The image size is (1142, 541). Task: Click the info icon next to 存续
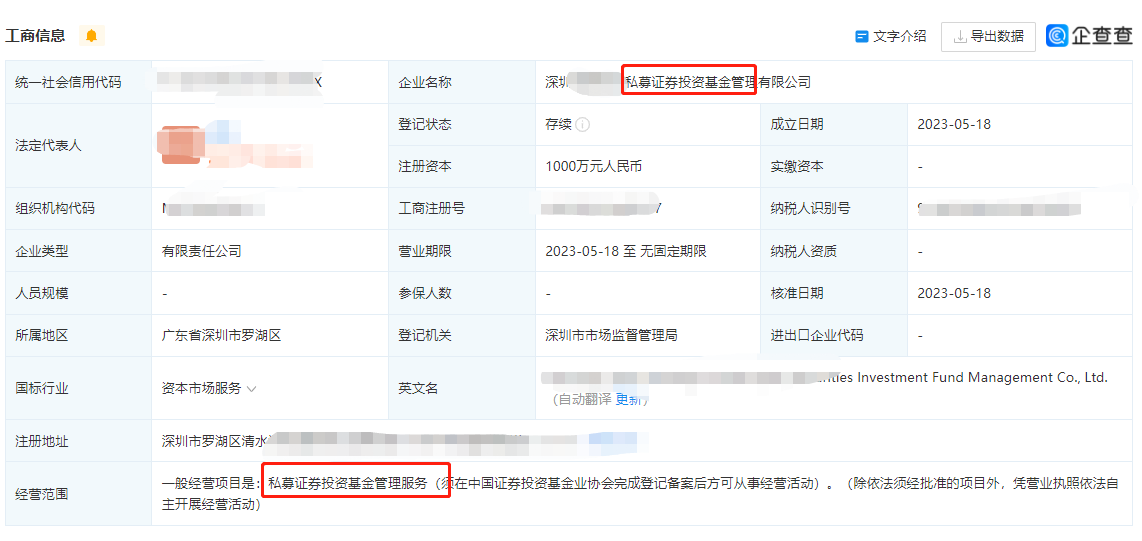583,125
